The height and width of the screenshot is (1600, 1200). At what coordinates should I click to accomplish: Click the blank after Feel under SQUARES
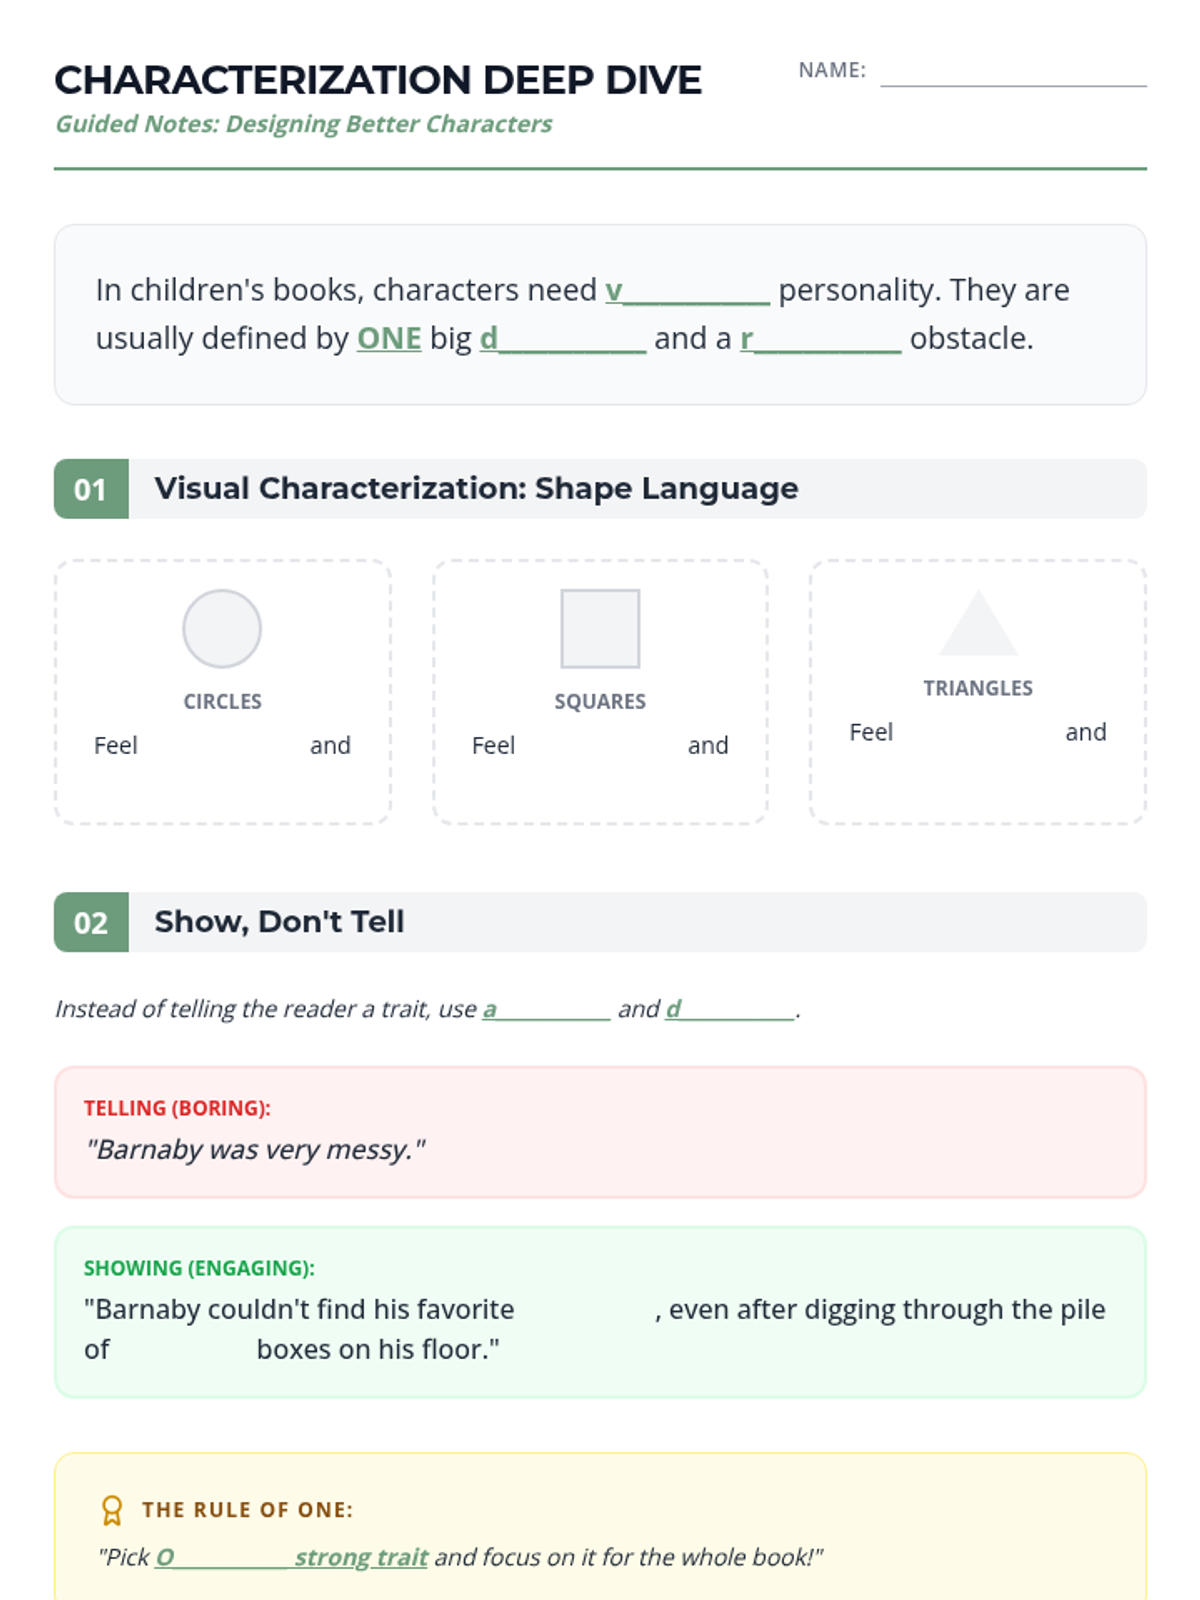[601, 746]
